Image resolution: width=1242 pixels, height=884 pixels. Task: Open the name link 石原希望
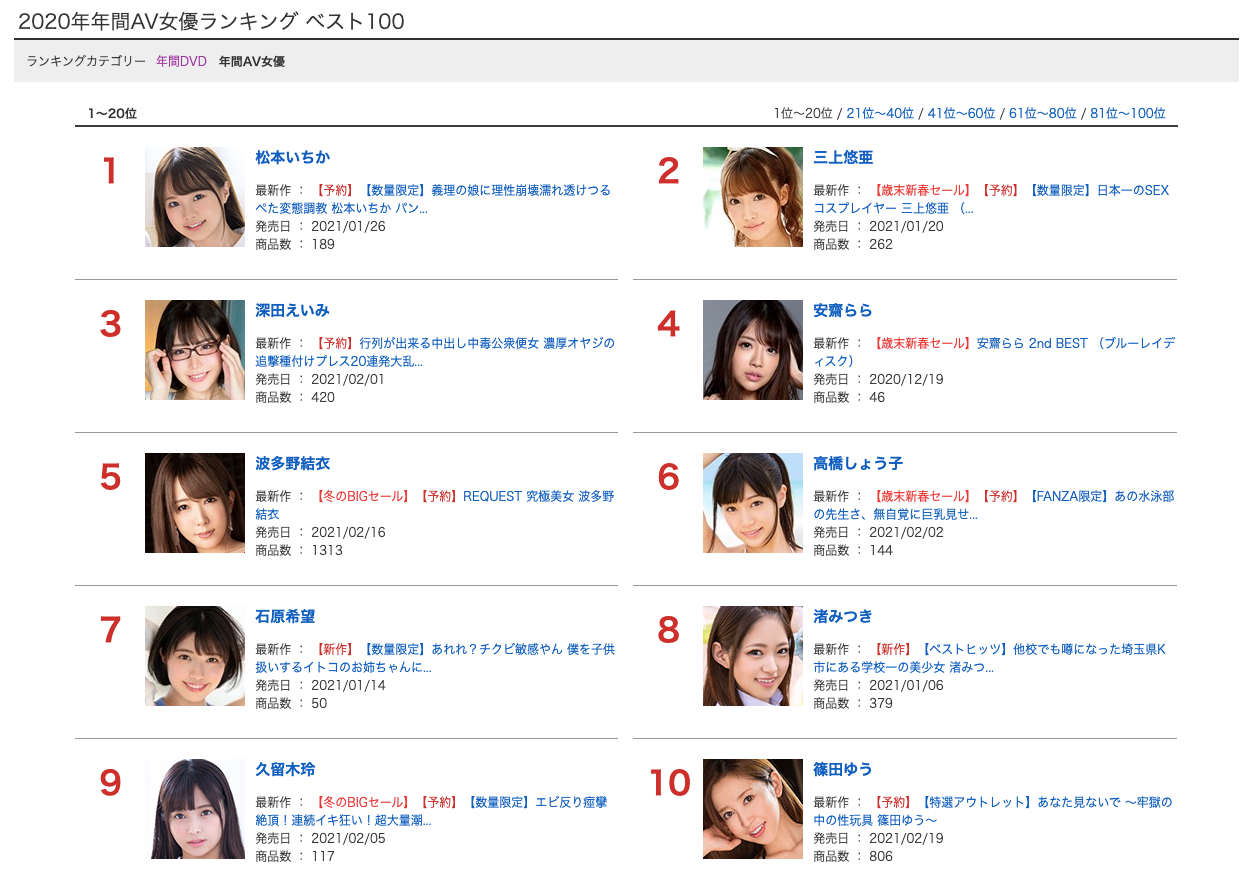pyautogui.click(x=286, y=616)
